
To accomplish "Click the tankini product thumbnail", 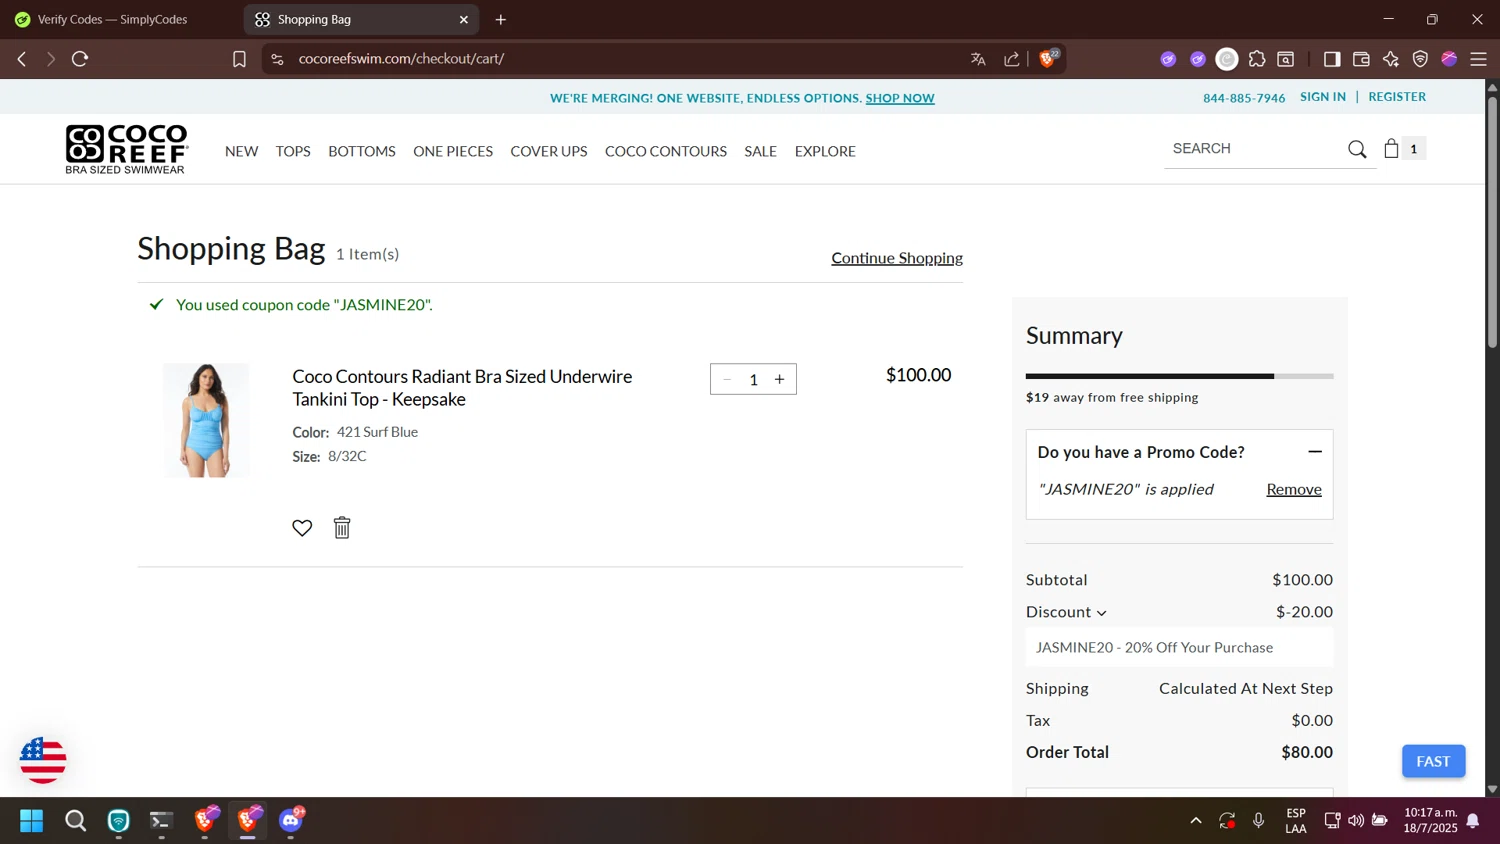I will point(206,420).
